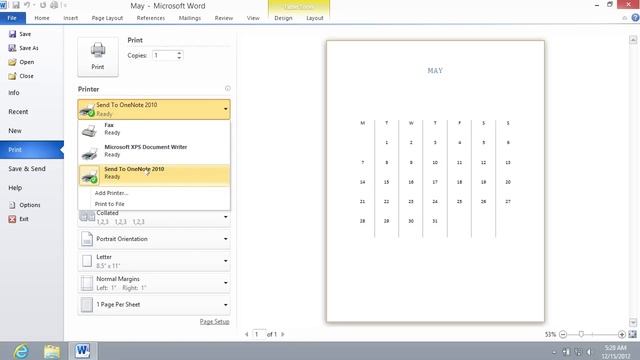Open the Mailings tab

pos(190,18)
